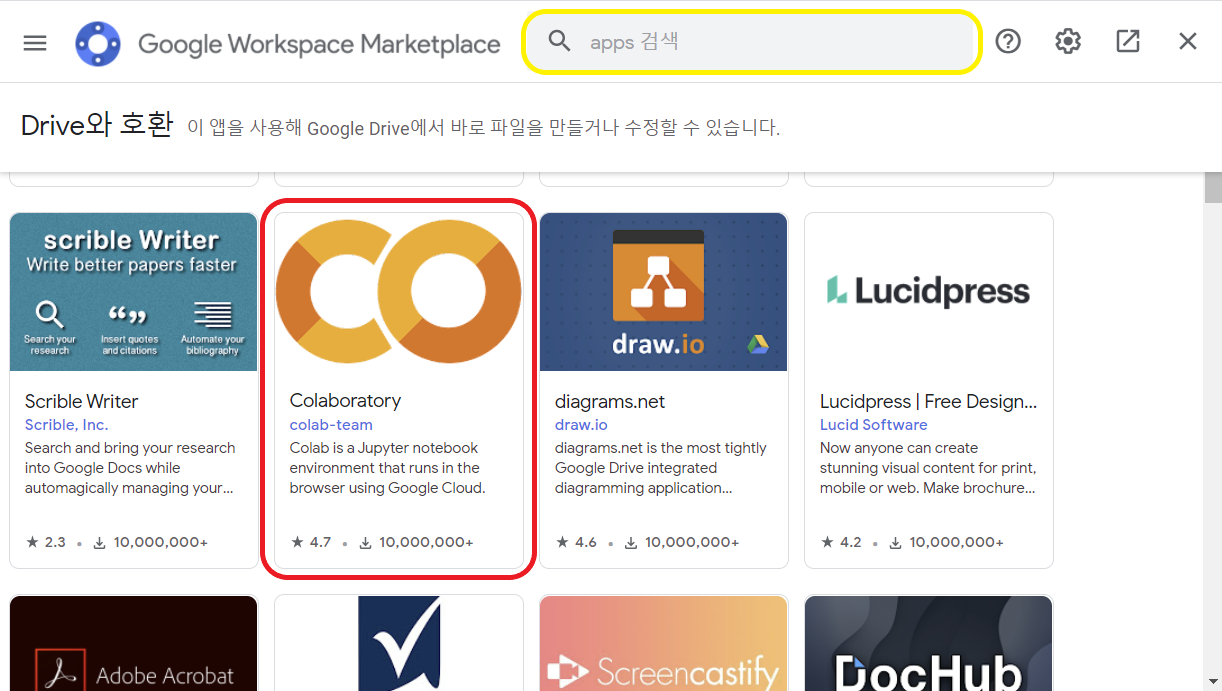The width and height of the screenshot is (1222, 691).
Task: Click Lucidpress 4.2 star rating
Action: (x=841, y=542)
